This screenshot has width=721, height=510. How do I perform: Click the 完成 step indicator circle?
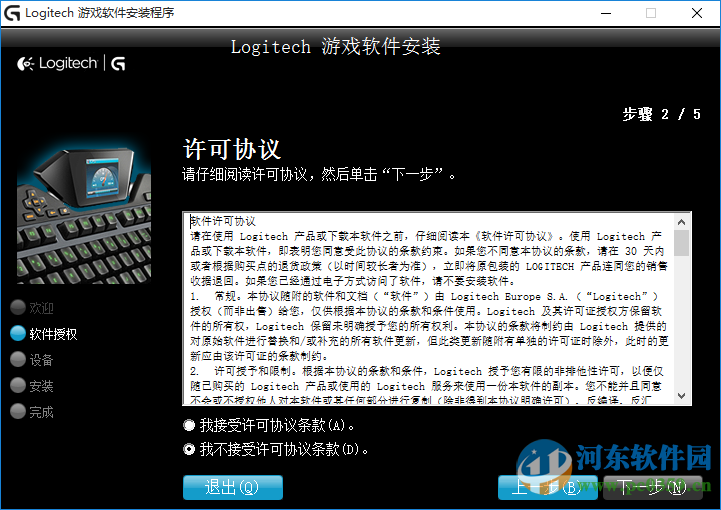click(18, 411)
